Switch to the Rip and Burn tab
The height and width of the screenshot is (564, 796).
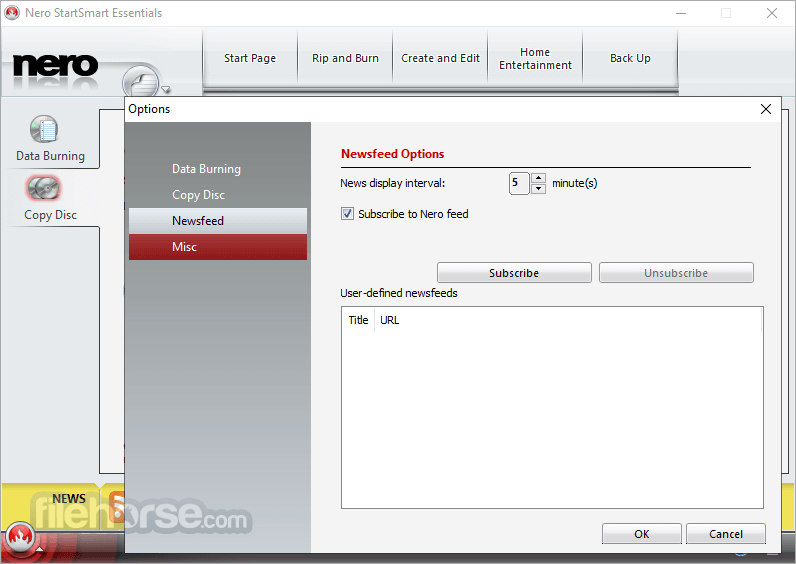coord(345,58)
